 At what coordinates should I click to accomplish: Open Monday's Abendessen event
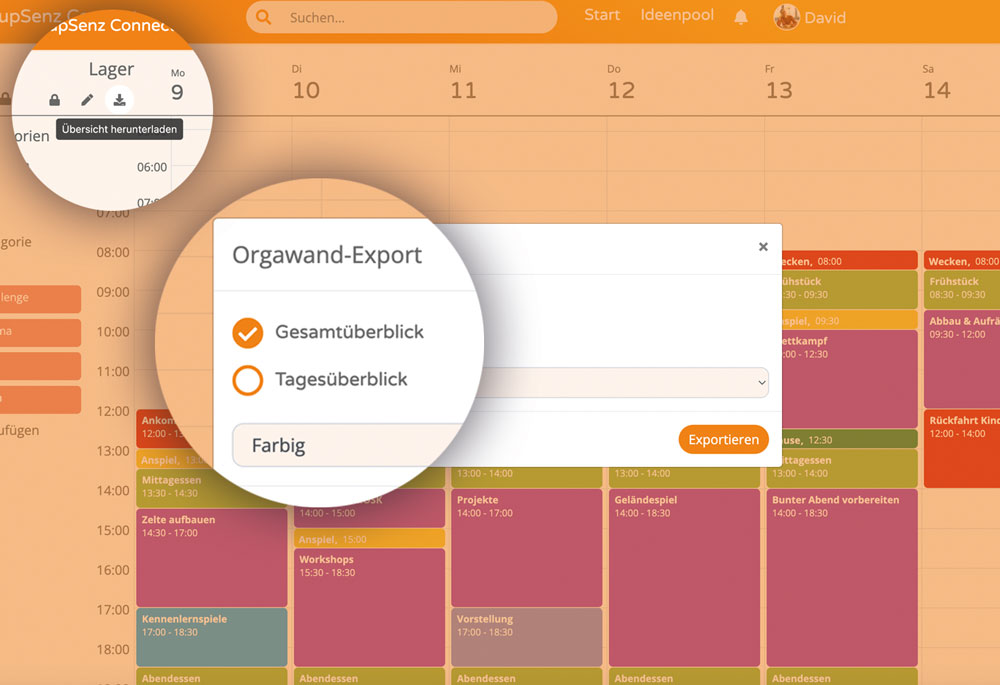[212, 677]
